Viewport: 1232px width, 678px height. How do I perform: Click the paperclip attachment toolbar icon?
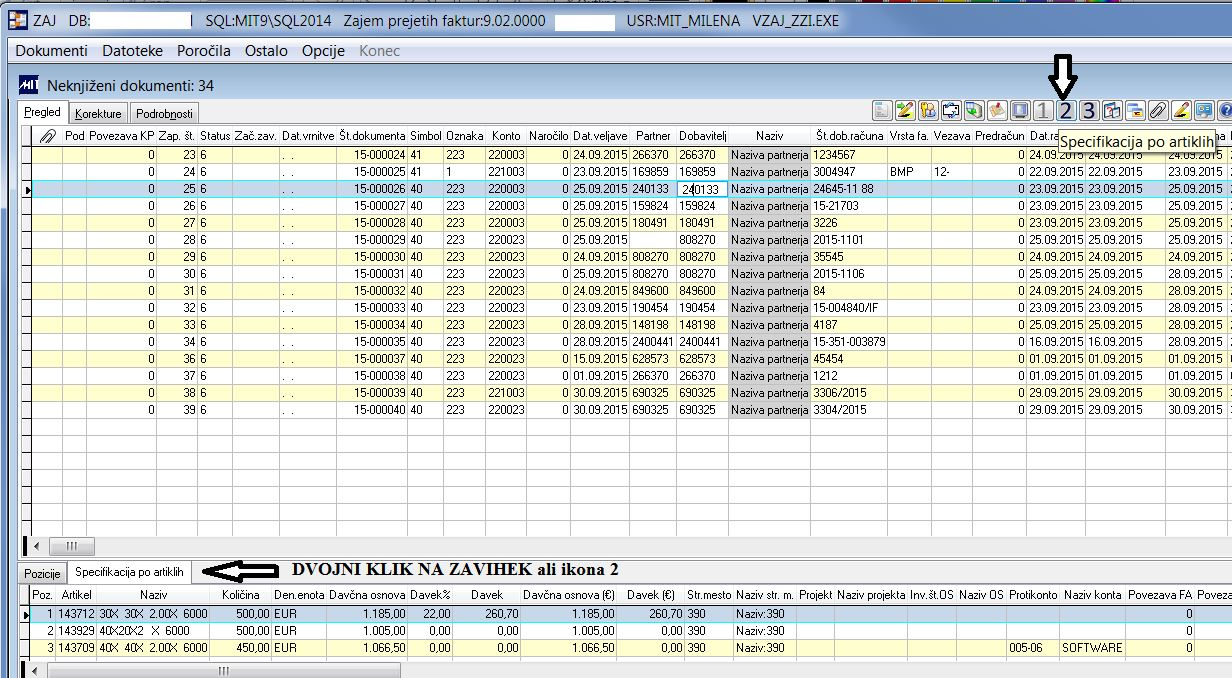click(x=1158, y=111)
